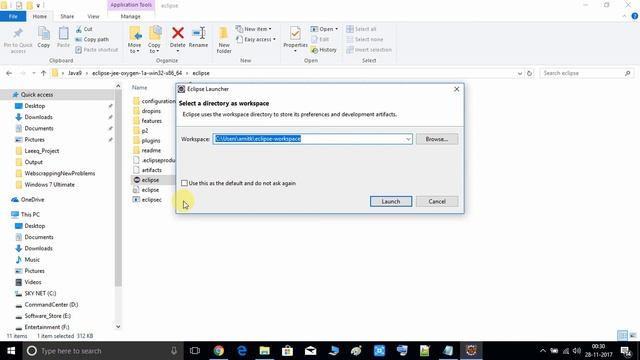Screen dimensions: 640x360
Task: Click Invert selection in ribbon
Action: [x=369, y=49]
